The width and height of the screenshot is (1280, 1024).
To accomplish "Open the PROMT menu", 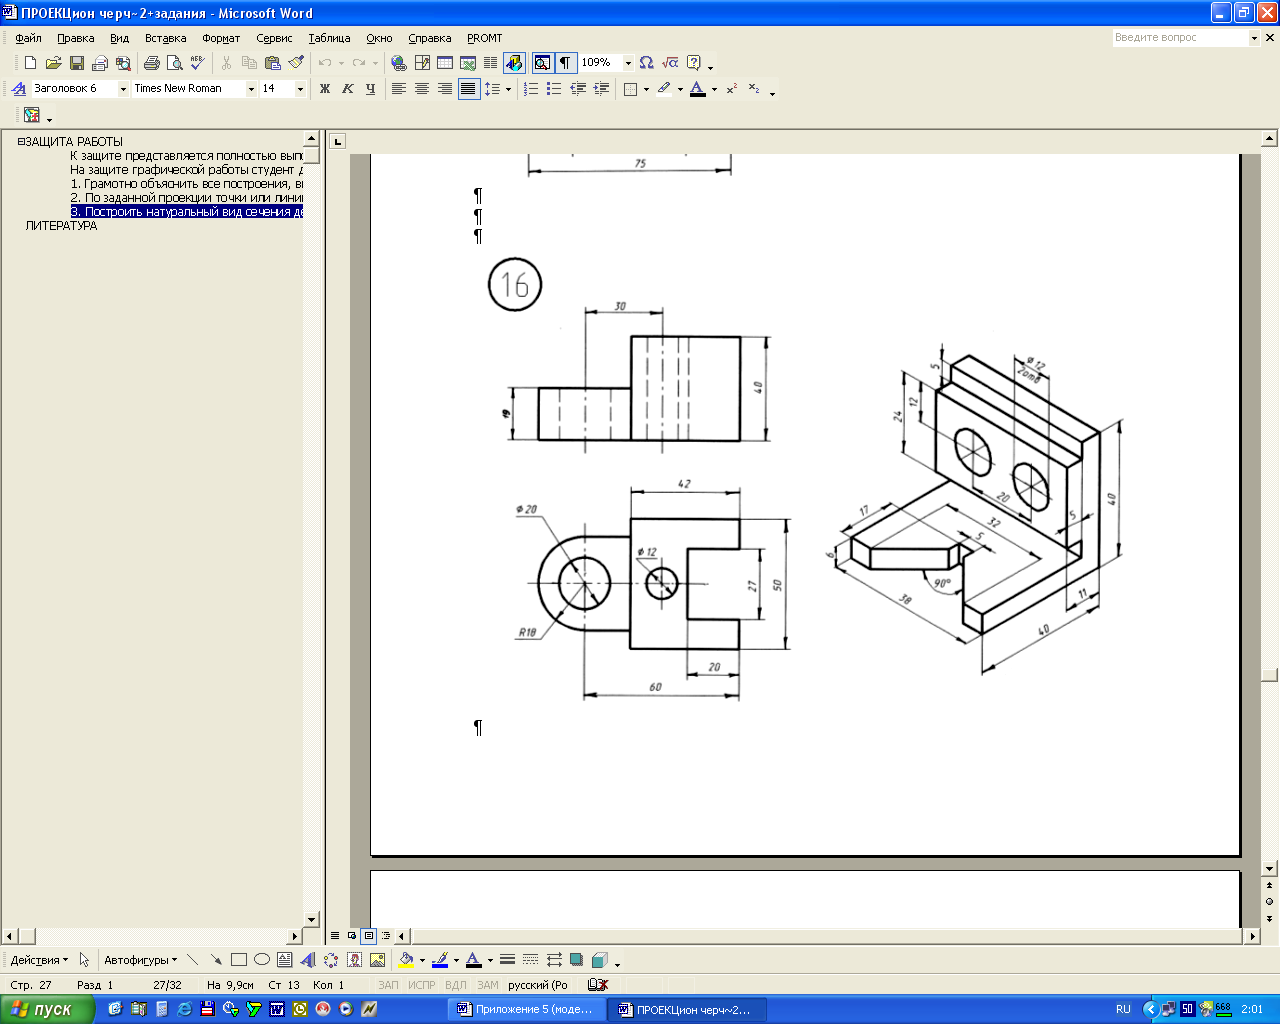I will [x=485, y=38].
